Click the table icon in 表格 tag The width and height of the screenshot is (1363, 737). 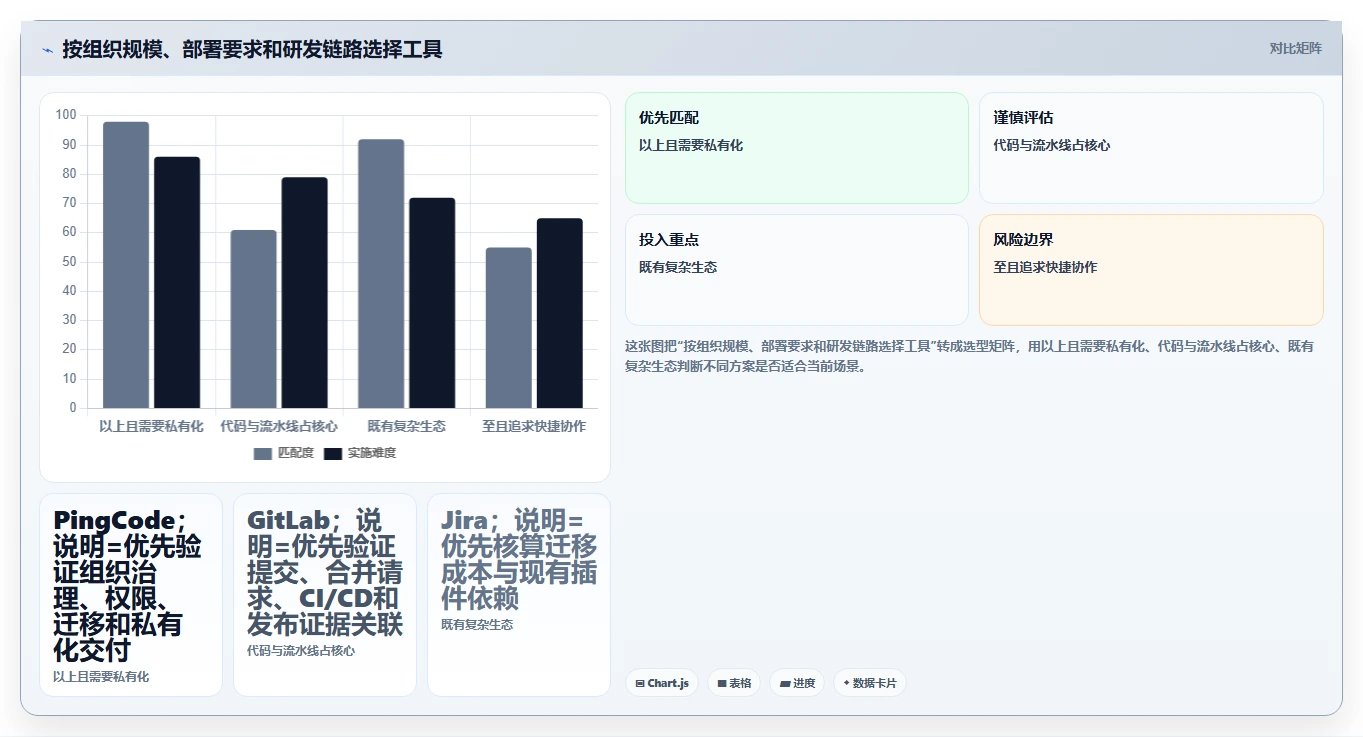tap(722, 684)
